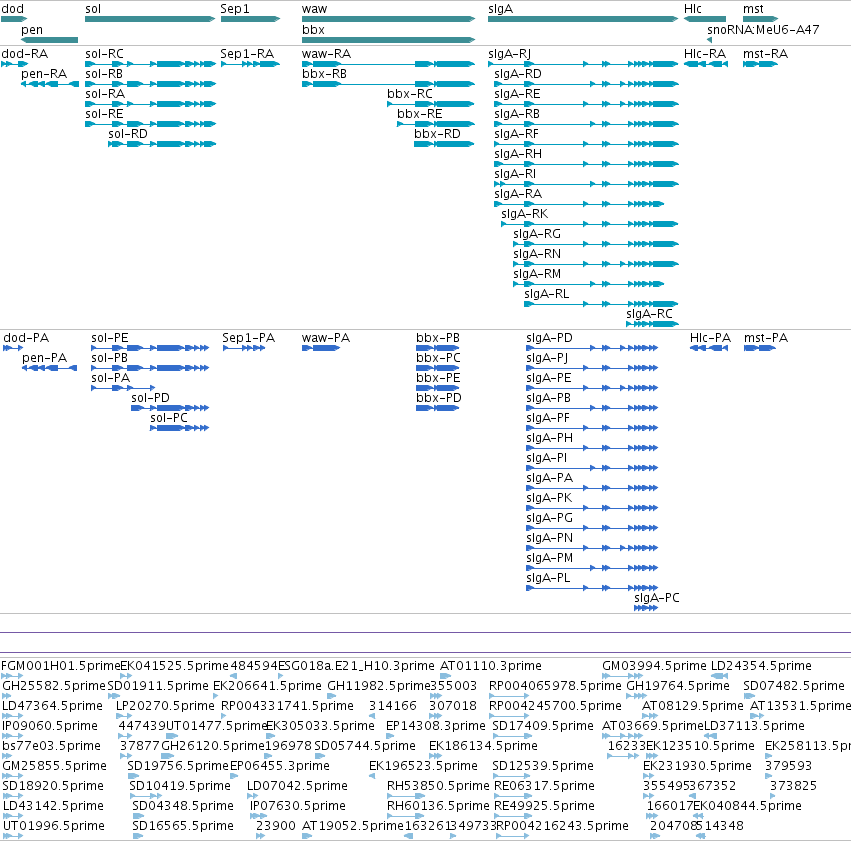Click the slgA-RD transcript
851x841 pixels.
(x=587, y=84)
